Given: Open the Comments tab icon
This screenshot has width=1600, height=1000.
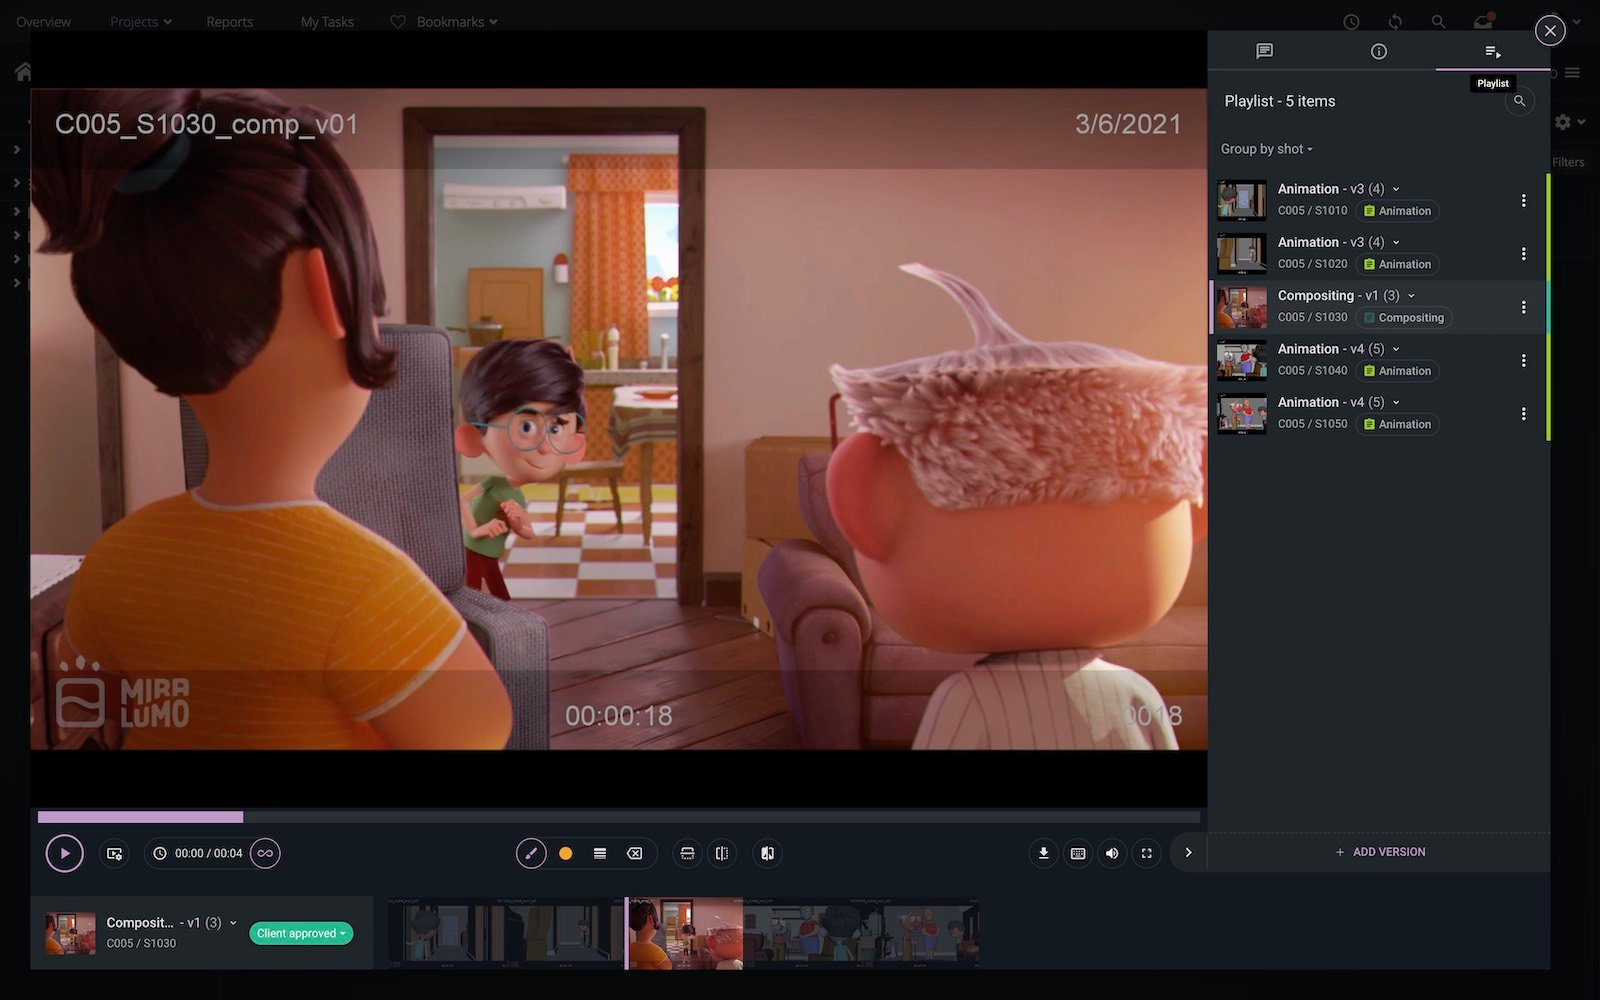Looking at the screenshot, I should click(1264, 51).
